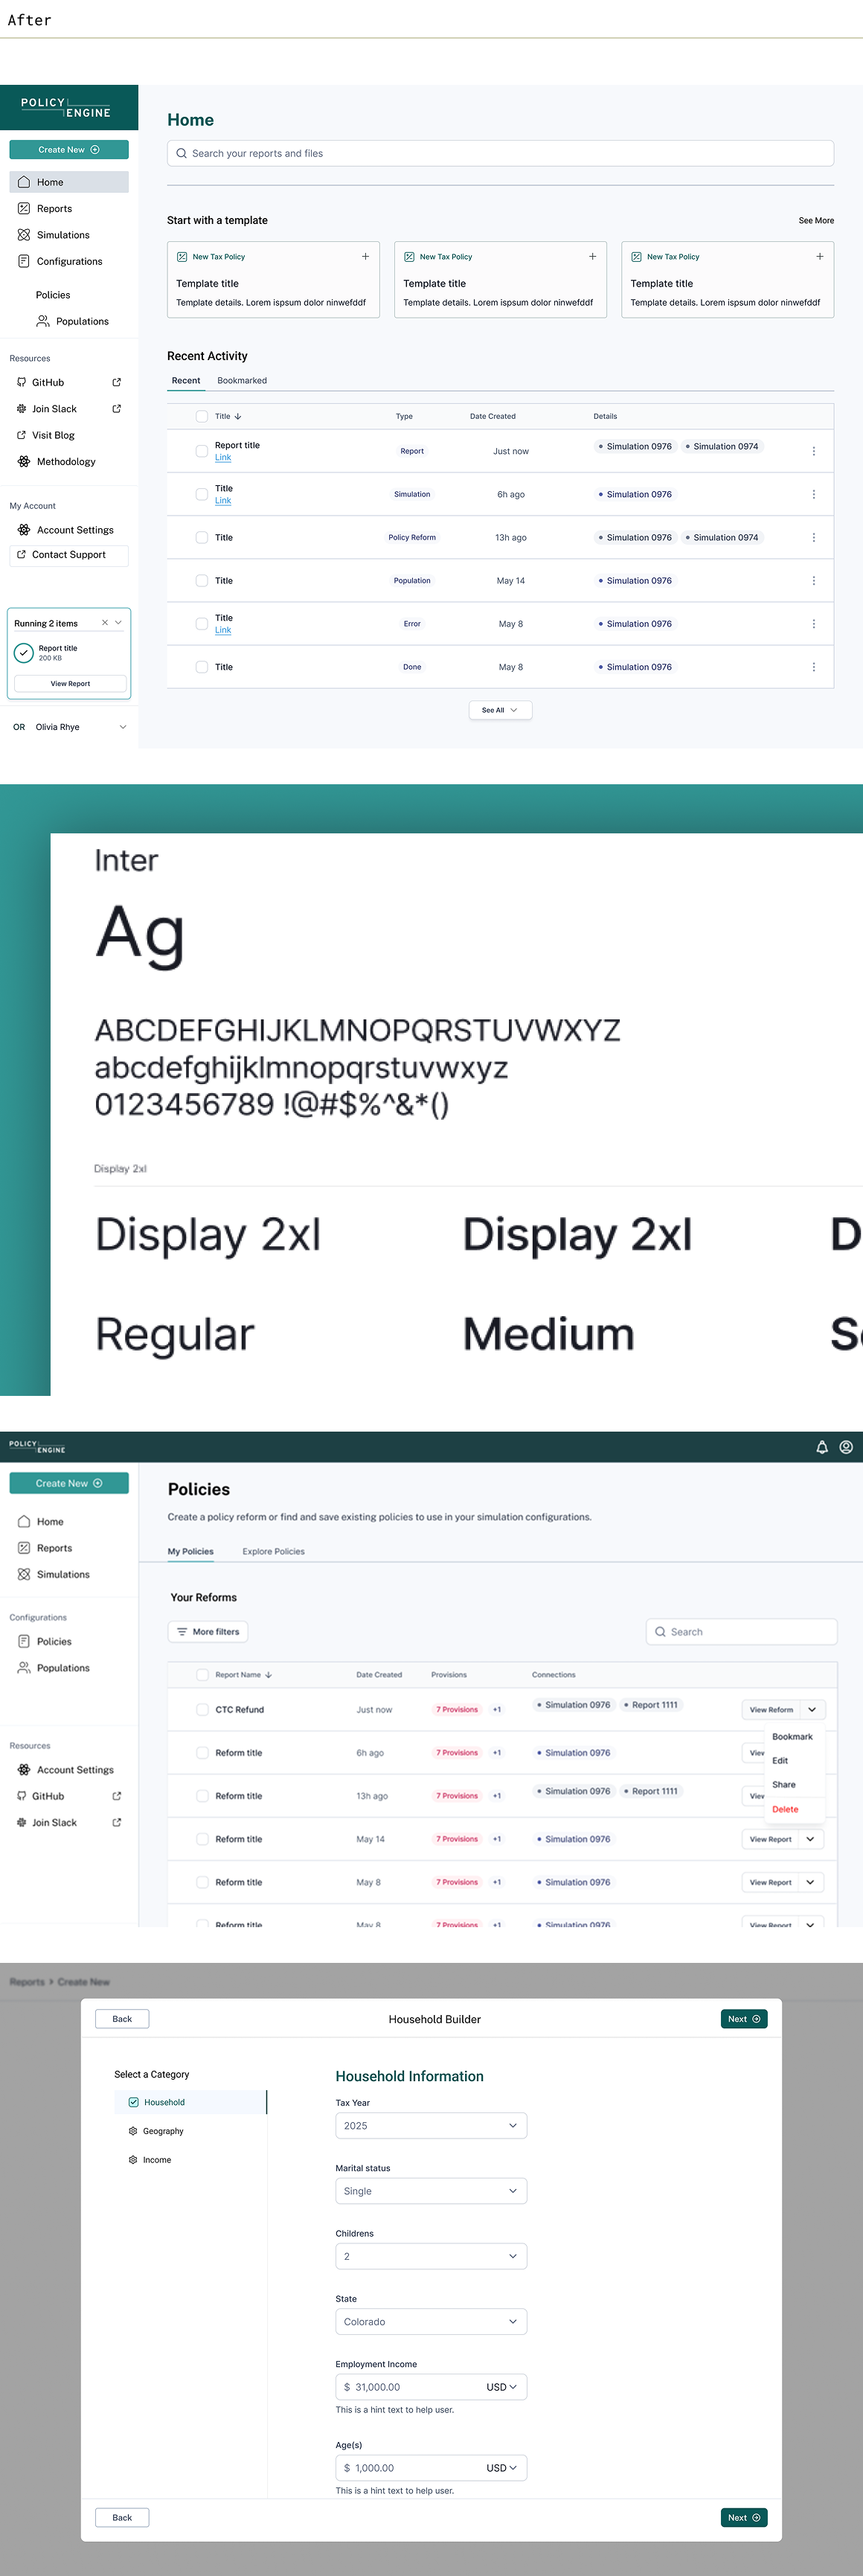Click the search magnifier icon in Home search
863x2576 pixels.
[x=181, y=153]
